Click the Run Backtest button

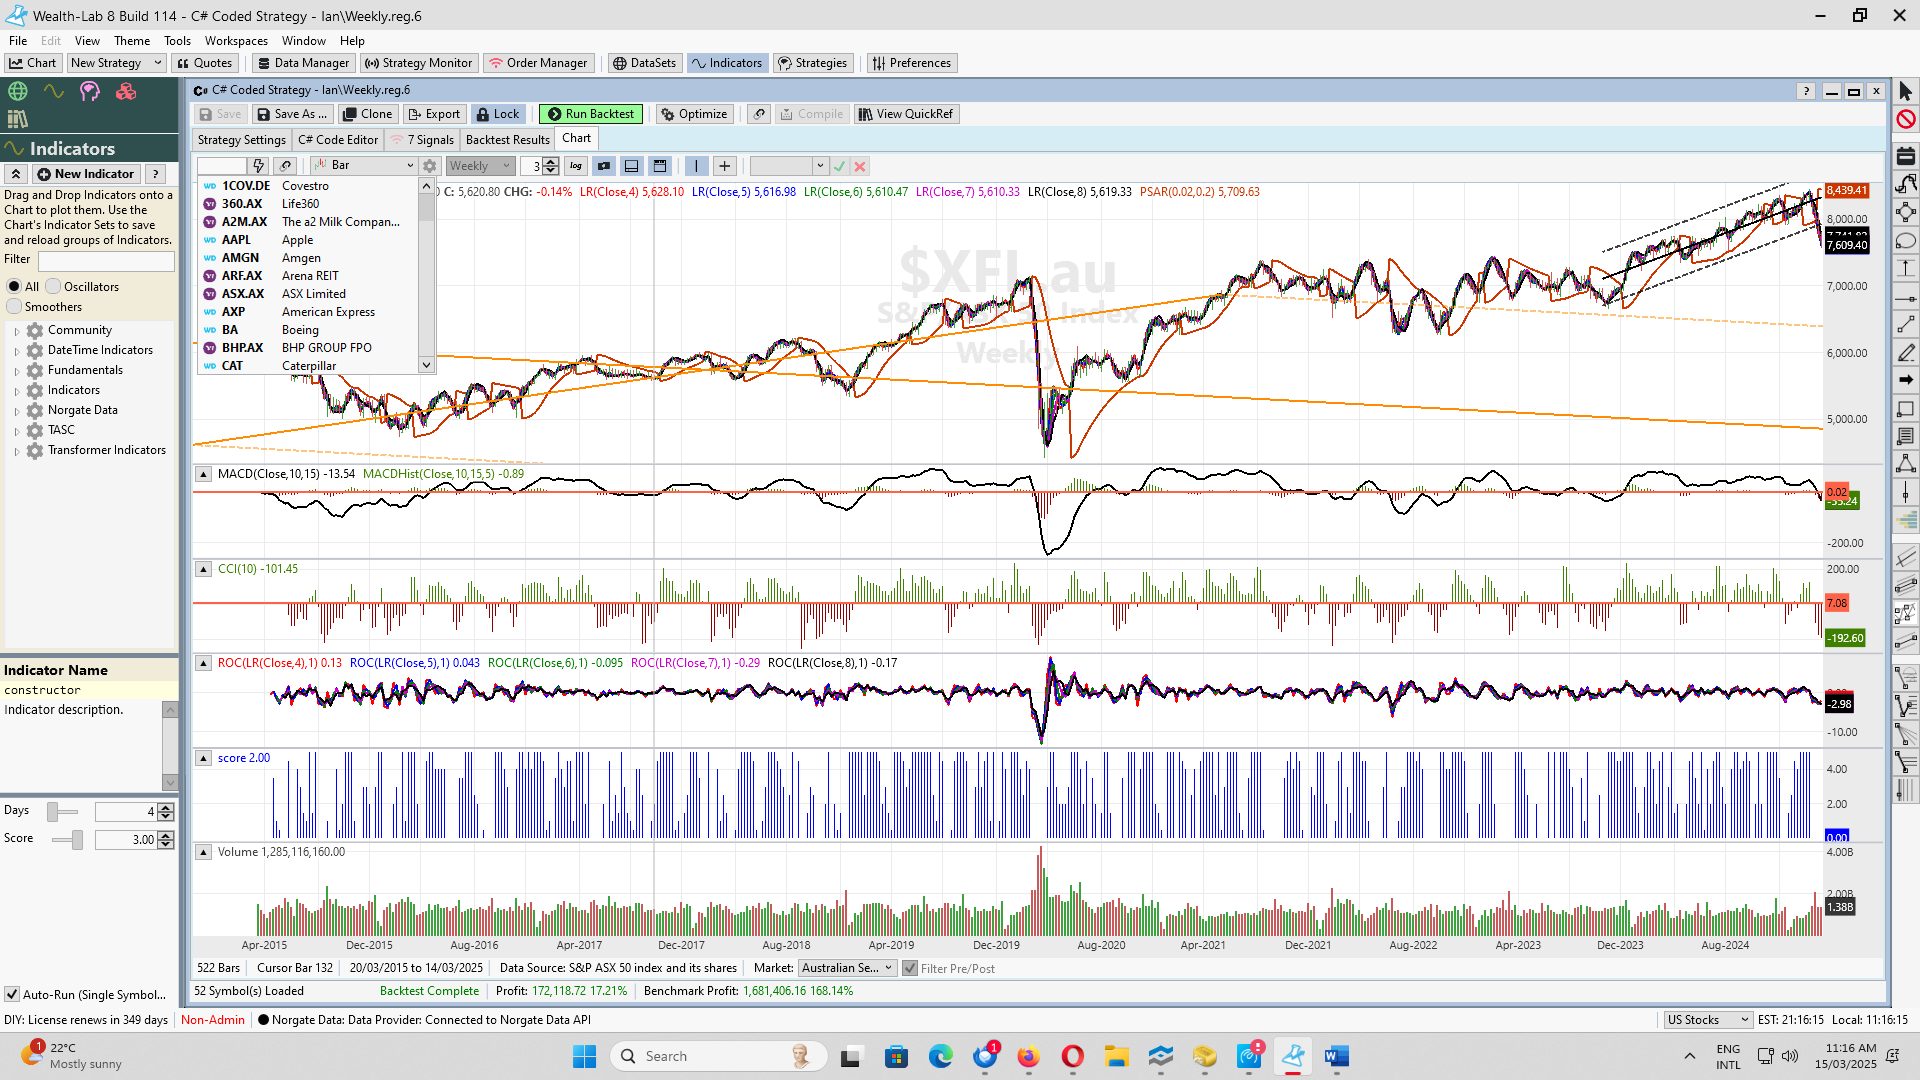[x=590, y=114]
